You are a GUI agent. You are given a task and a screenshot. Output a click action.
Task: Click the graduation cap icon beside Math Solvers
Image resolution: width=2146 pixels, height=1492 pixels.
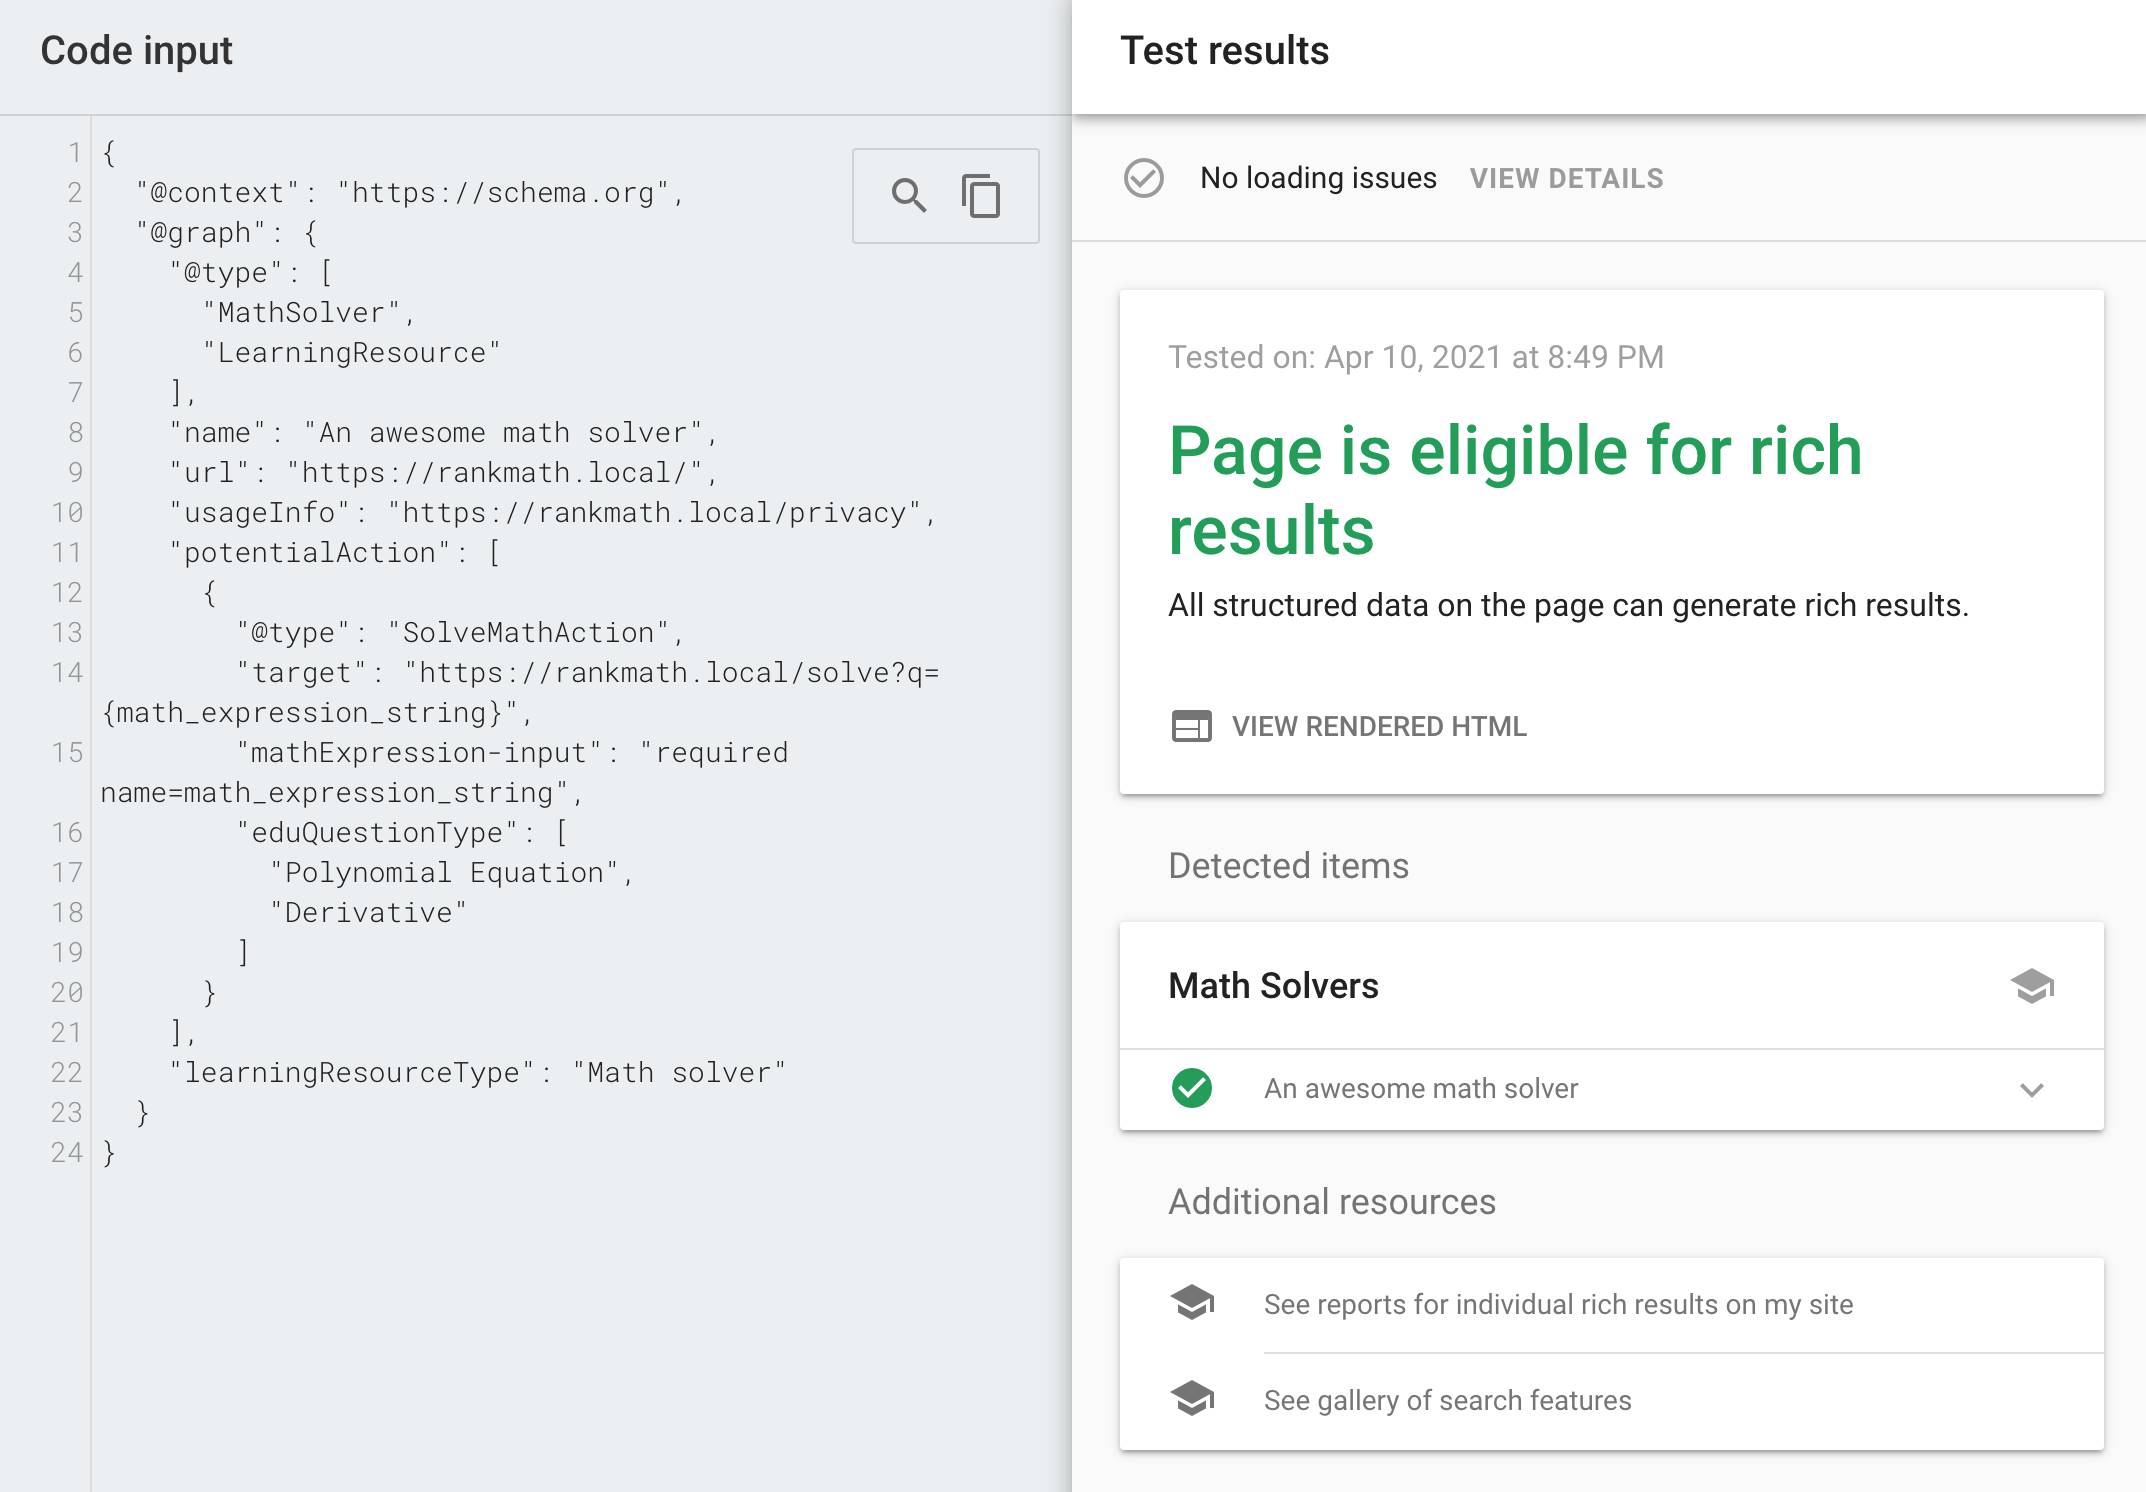pyautogui.click(x=2031, y=986)
